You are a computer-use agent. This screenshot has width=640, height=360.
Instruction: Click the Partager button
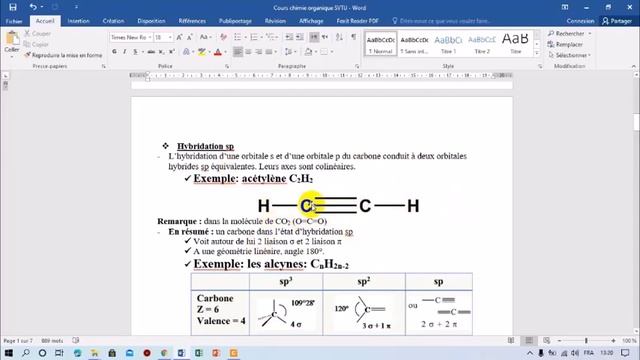(617, 21)
